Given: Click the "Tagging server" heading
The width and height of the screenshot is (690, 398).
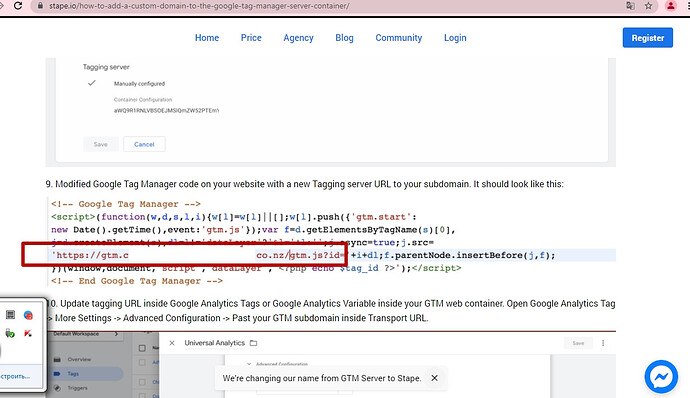Looking at the screenshot, I should [106, 67].
